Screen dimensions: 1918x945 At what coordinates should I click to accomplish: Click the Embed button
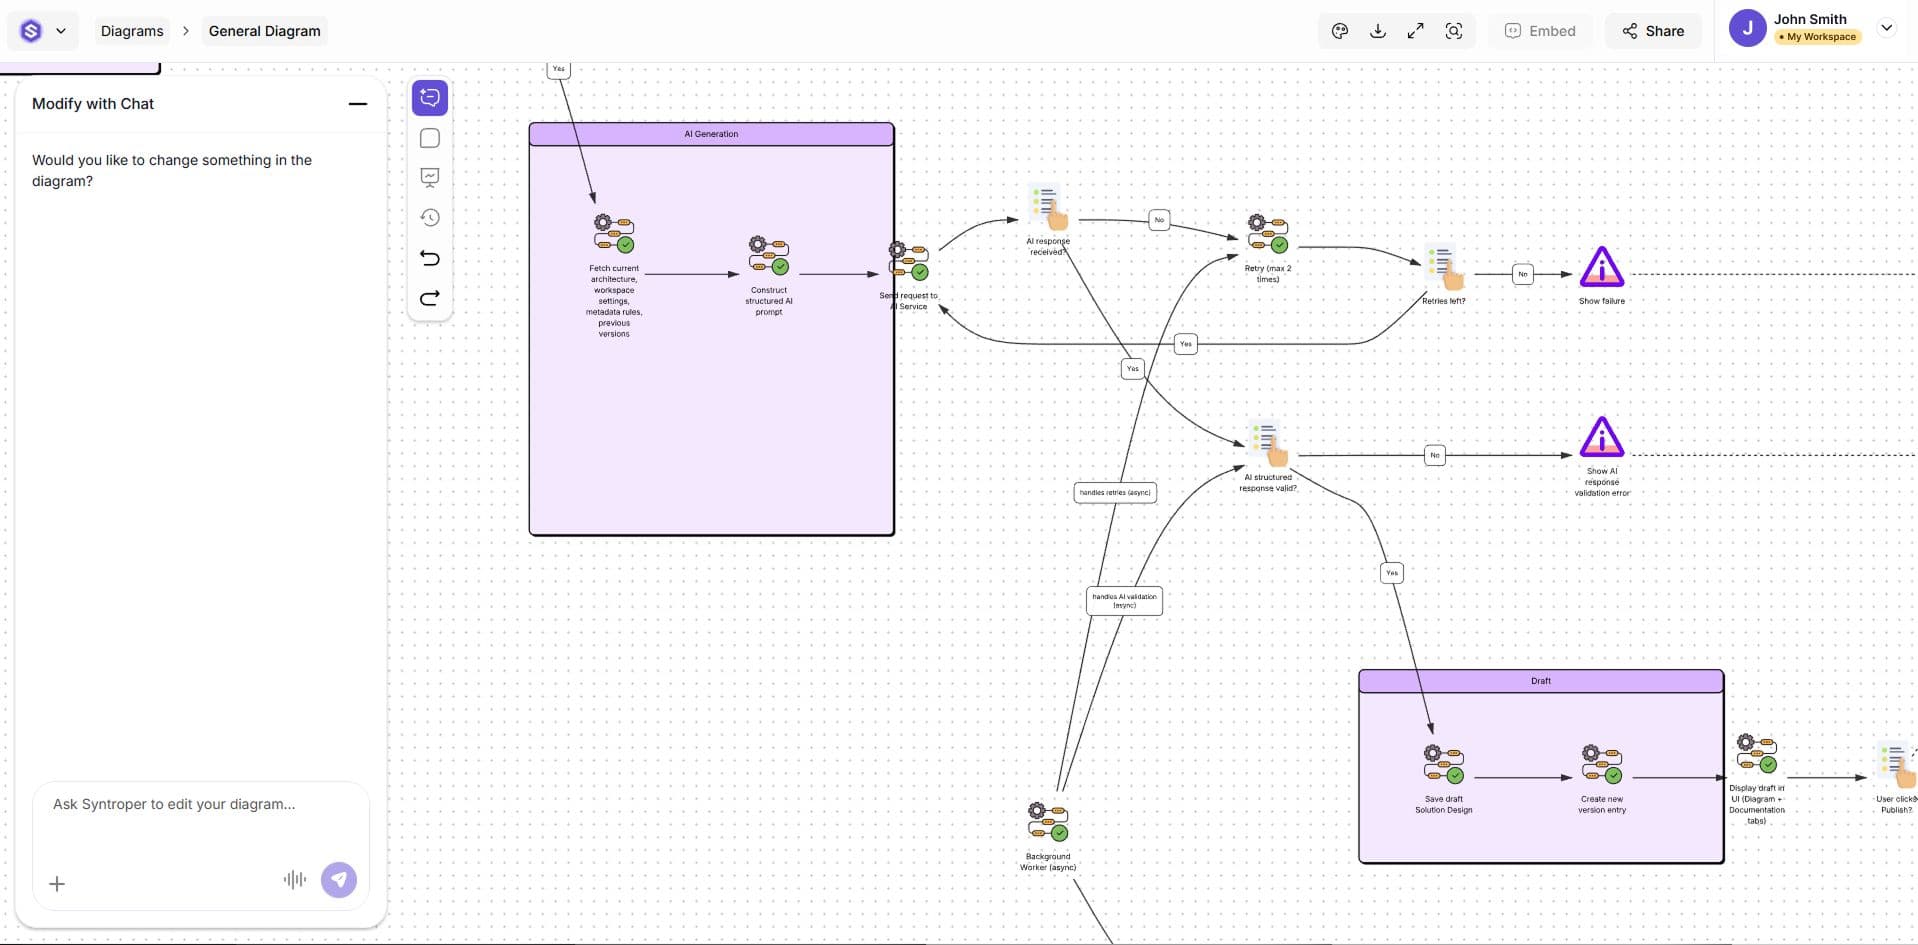point(1540,31)
